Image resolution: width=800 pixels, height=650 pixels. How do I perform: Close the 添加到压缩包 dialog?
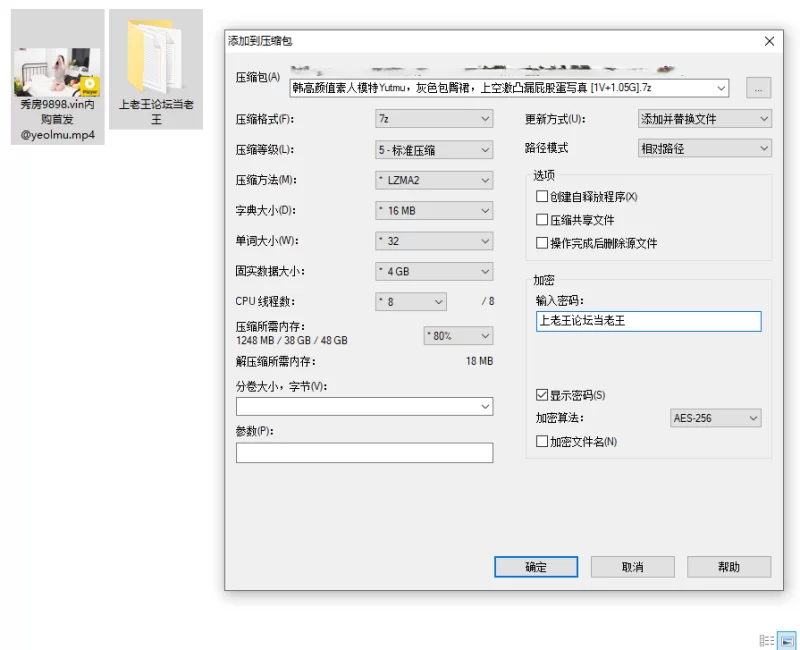pos(769,41)
